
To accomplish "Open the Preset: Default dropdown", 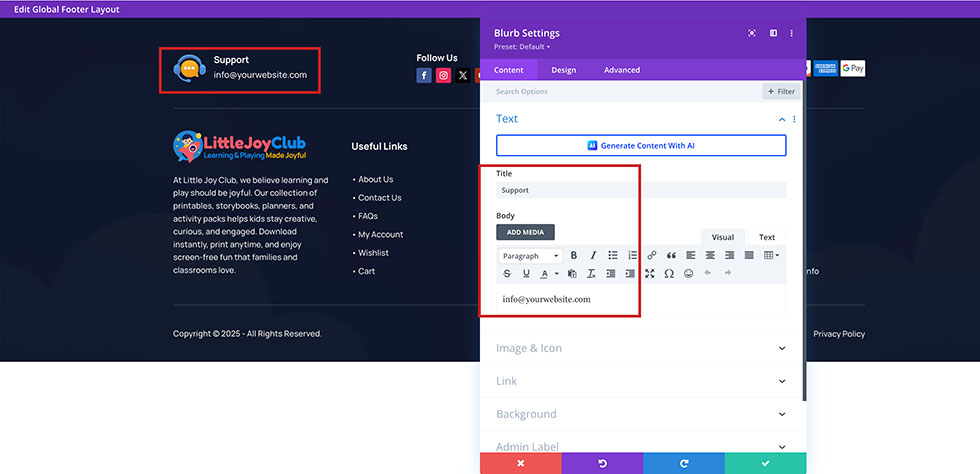I will [522, 47].
